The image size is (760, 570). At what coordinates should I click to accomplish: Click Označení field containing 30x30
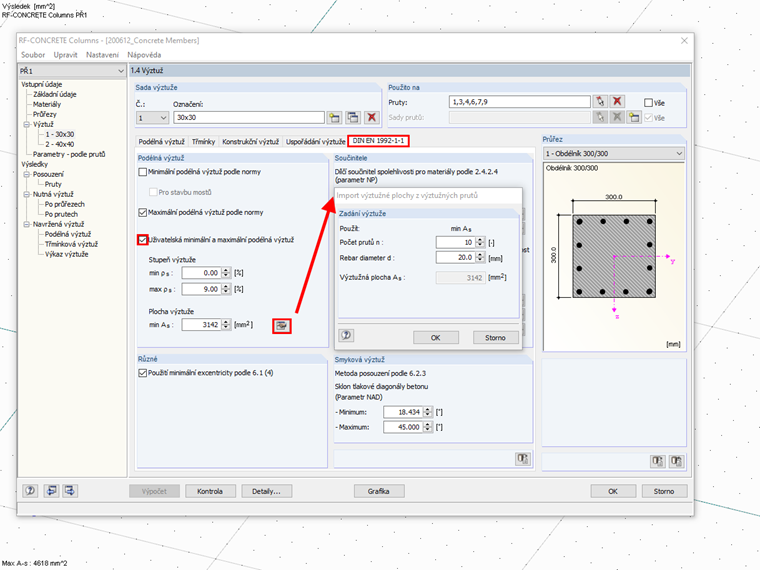(x=249, y=117)
